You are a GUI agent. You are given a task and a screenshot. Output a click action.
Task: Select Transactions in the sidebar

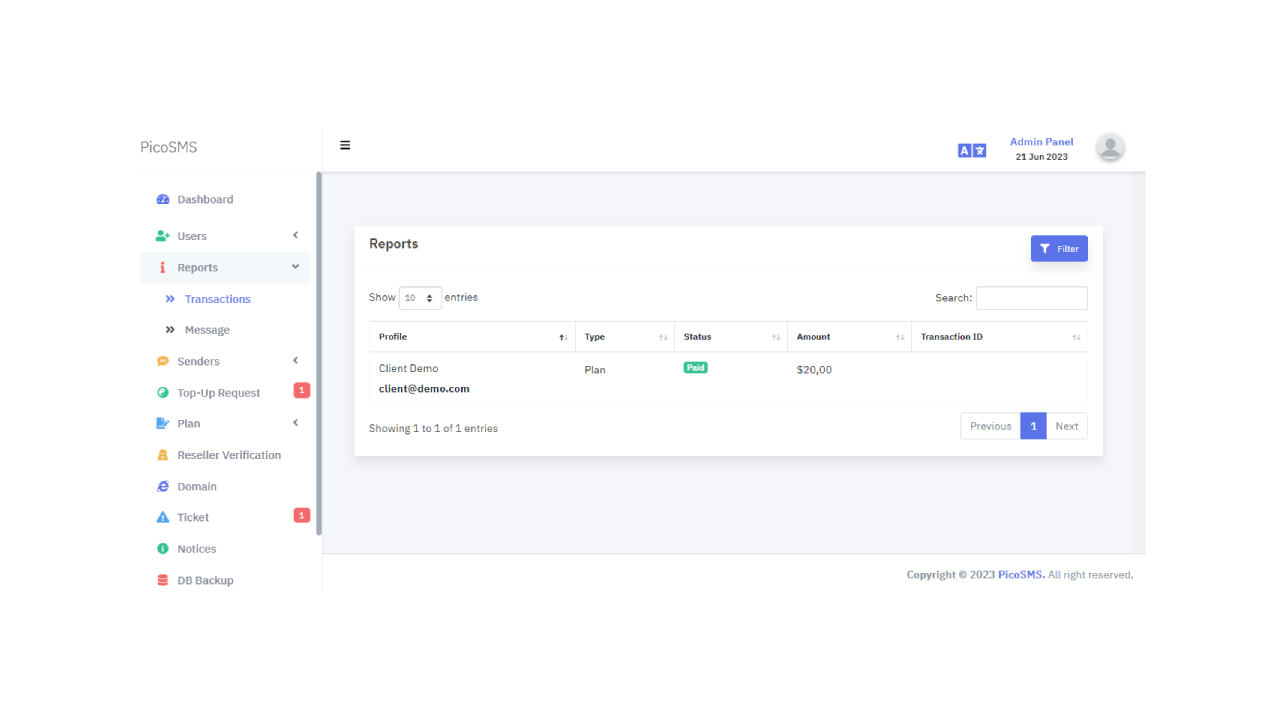[x=218, y=299]
